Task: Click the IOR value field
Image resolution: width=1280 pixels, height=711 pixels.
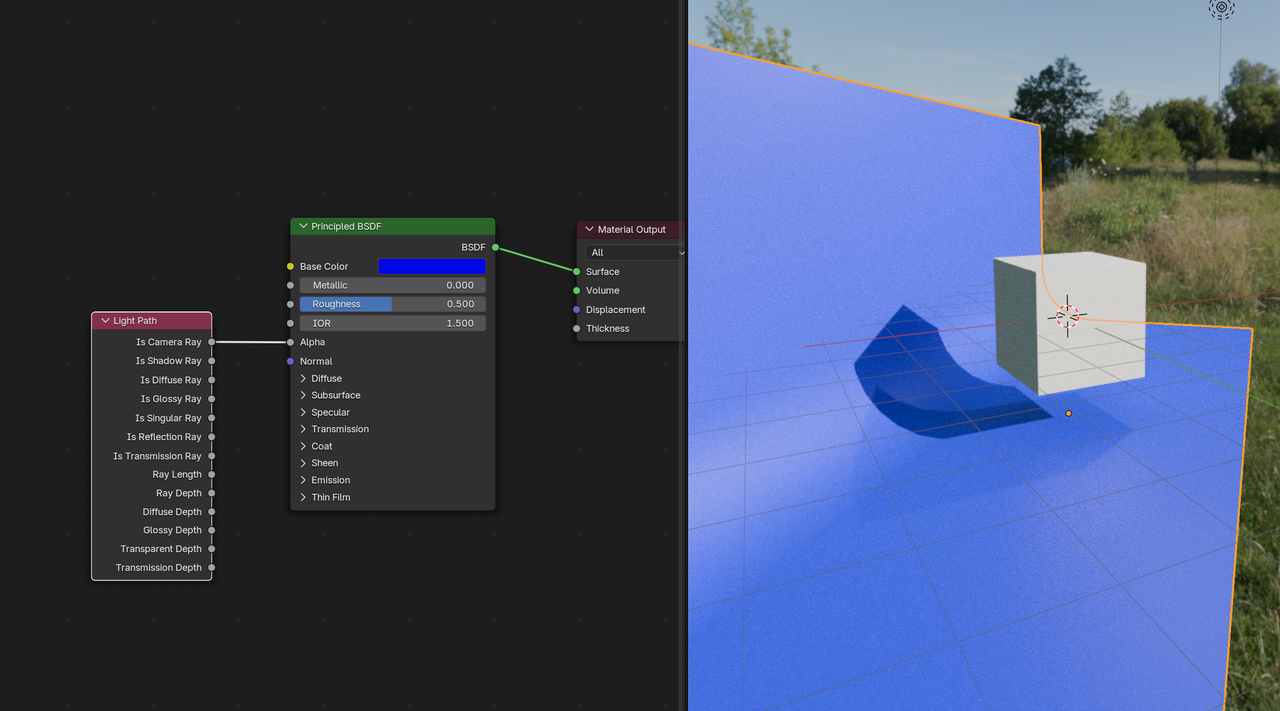Action: pos(392,323)
